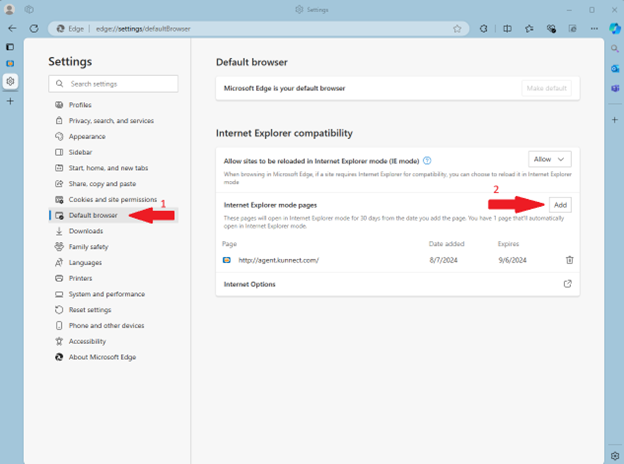Go to Downloads settings
Screen dimensions: 624x464
[85, 231]
